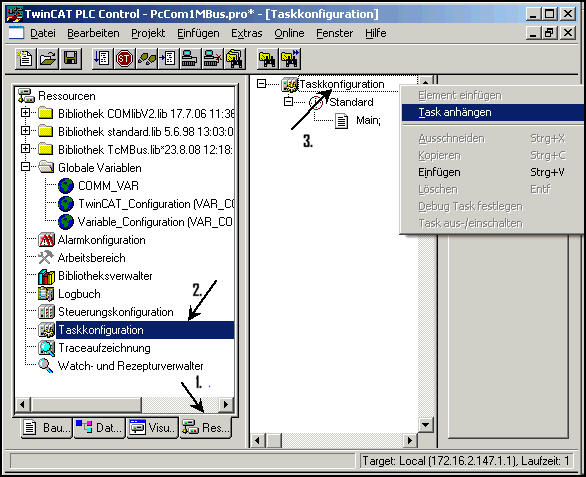Image resolution: width=586 pixels, height=477 pixels.
Task: Expand Bibliothek TcMBus.lib node
Action: (25, 148)
